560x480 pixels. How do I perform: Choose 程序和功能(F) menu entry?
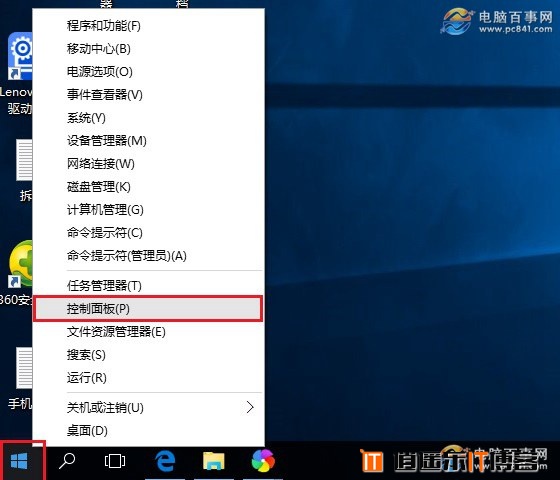[x=148, y=26]
